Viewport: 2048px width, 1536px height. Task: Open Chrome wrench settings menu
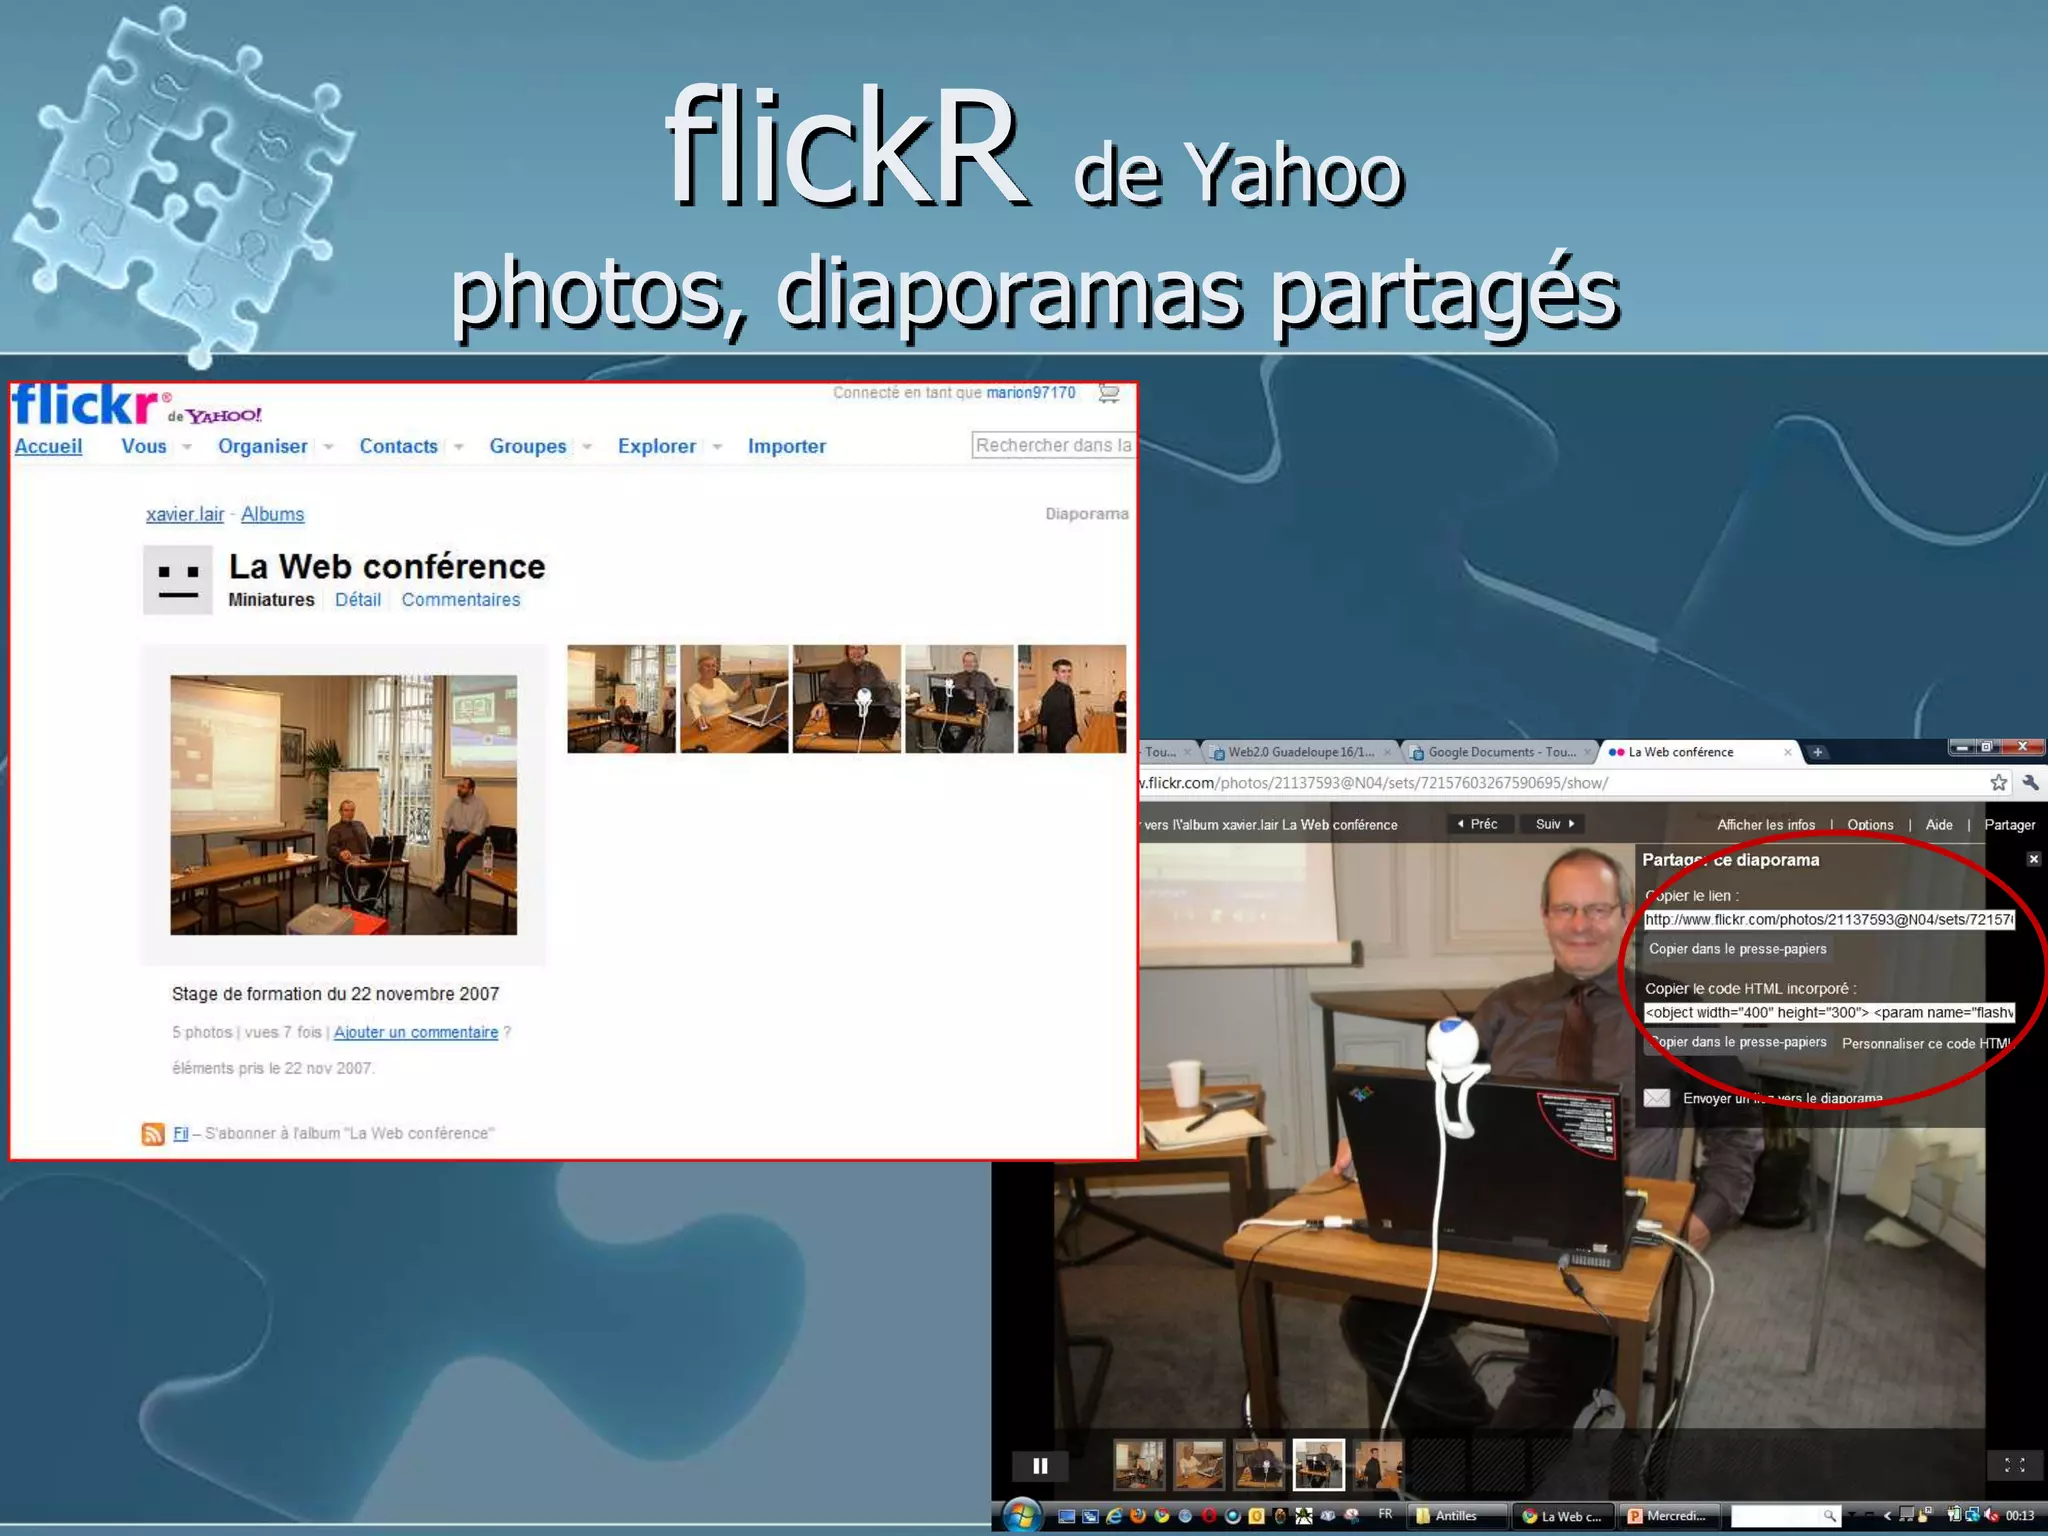pos(2030,783)
